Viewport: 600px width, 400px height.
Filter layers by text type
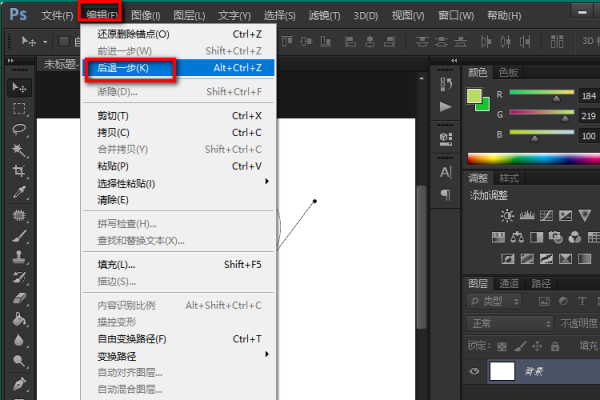point(582,302)
